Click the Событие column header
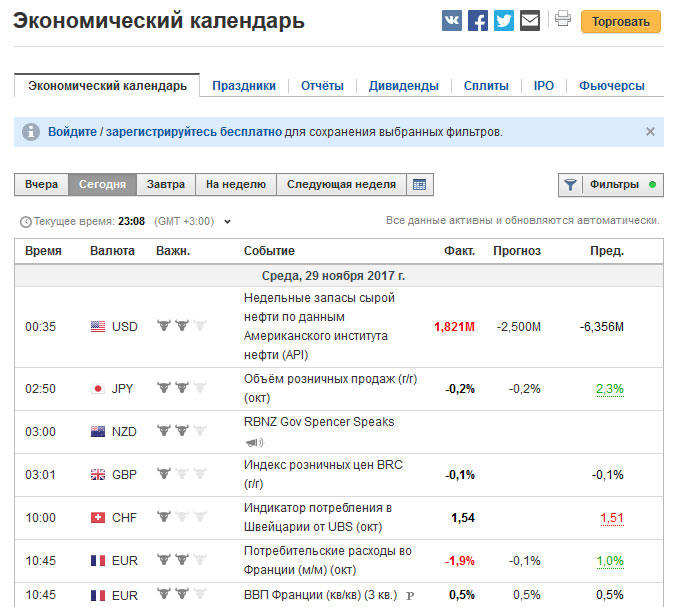The height and width of the screenshot is (607, 674). tap(269, 251)
